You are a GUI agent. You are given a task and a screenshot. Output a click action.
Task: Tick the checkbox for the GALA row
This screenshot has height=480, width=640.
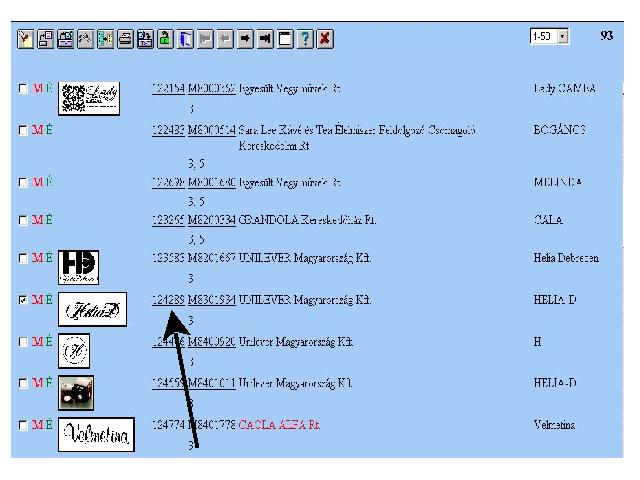[23, 220]
